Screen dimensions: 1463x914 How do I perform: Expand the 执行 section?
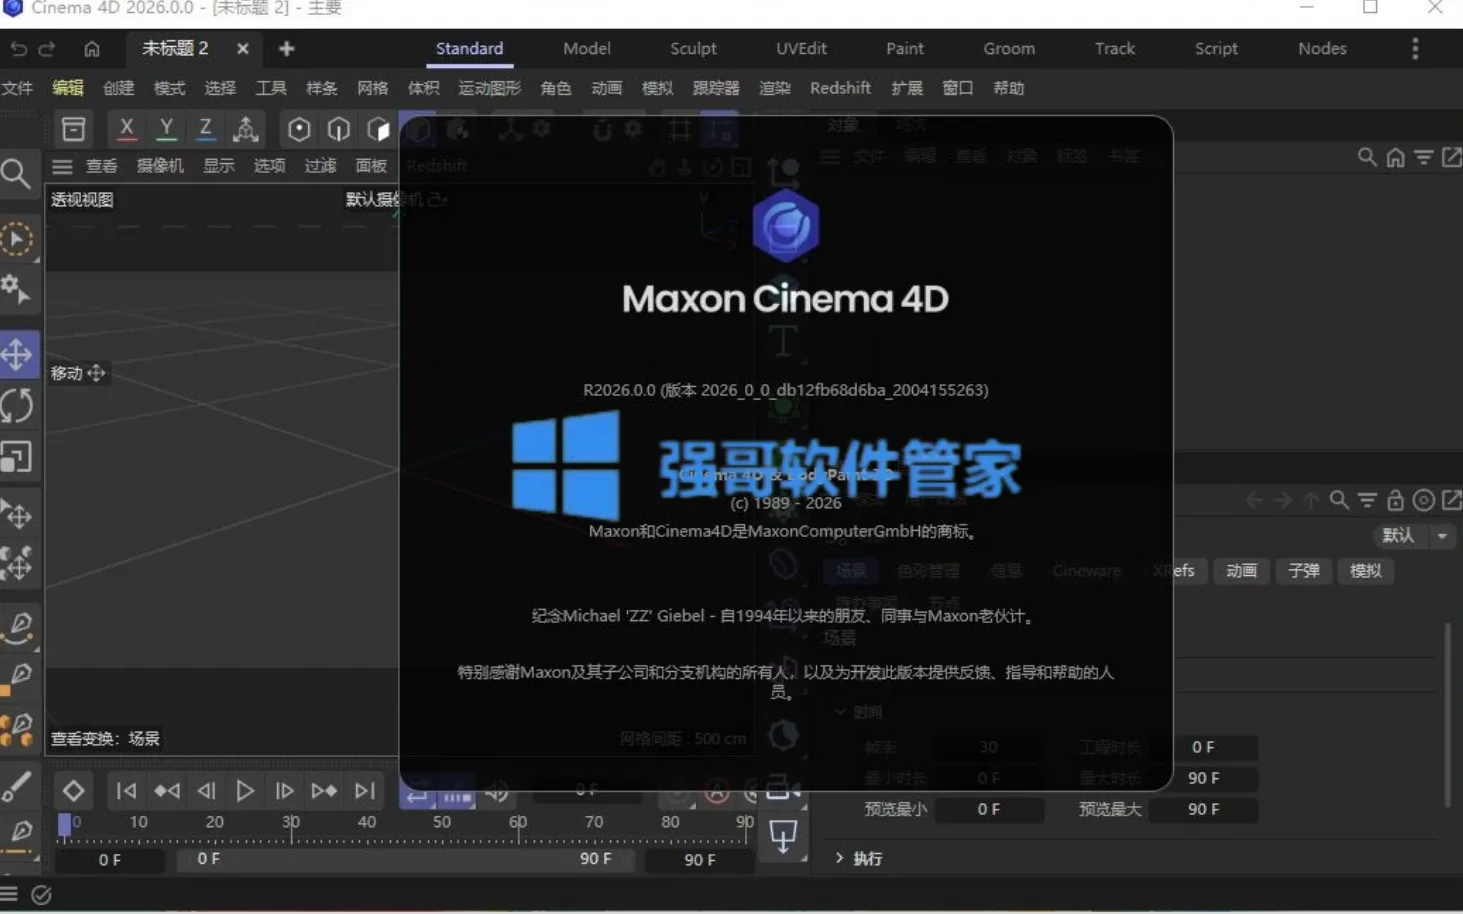point(859,858)
